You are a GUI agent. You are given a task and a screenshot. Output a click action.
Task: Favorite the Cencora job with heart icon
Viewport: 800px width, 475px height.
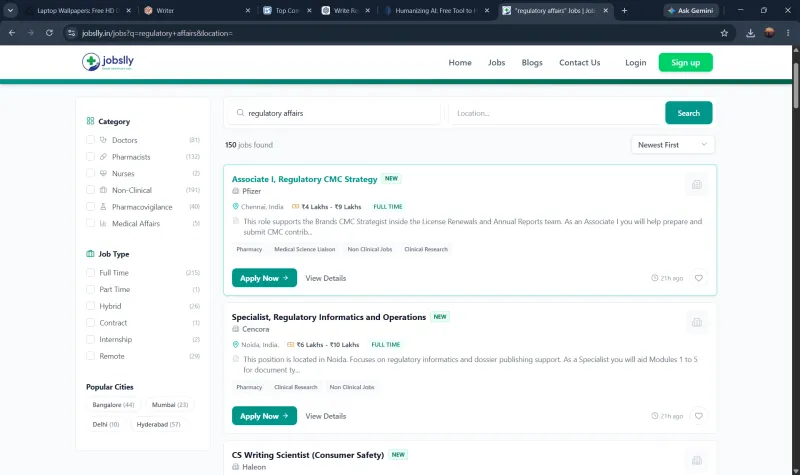(698, 416)
